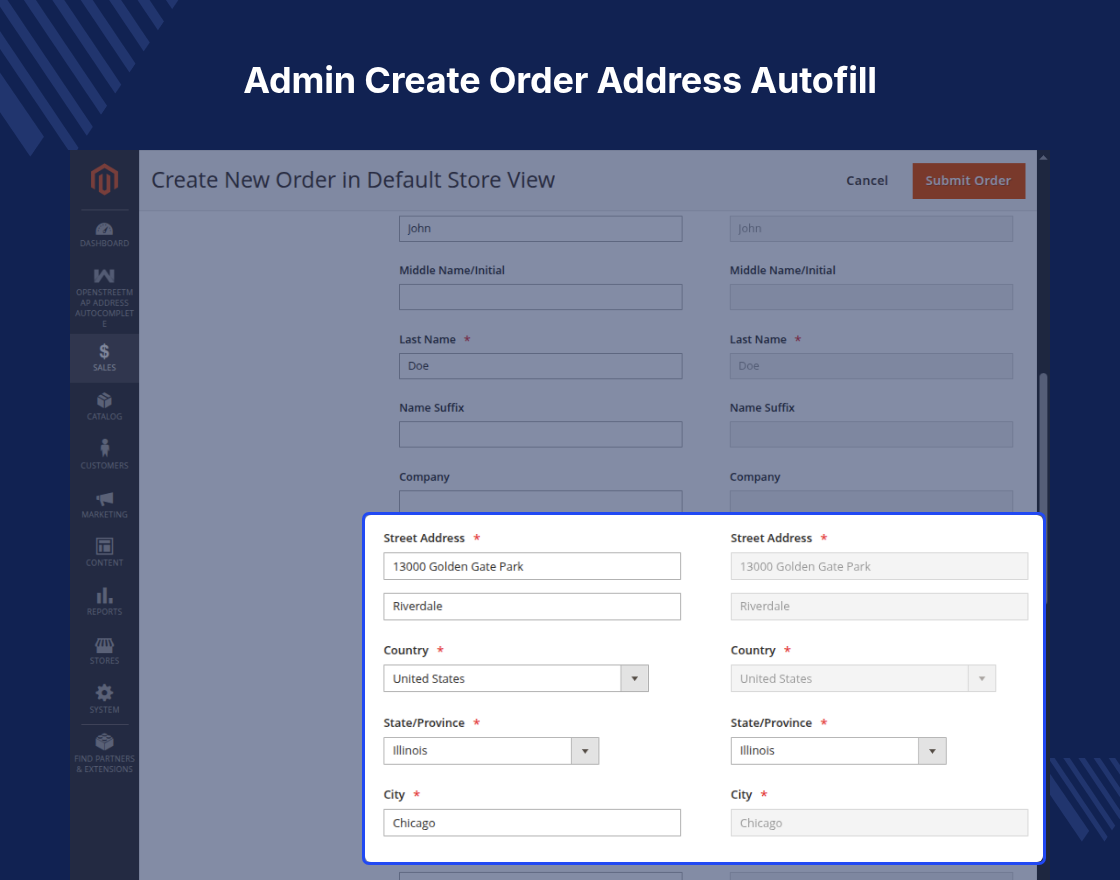This screenshot has width=1120, height=880.
Task: Click the scrollbar up arrow
Action: tap(1044, 157)
